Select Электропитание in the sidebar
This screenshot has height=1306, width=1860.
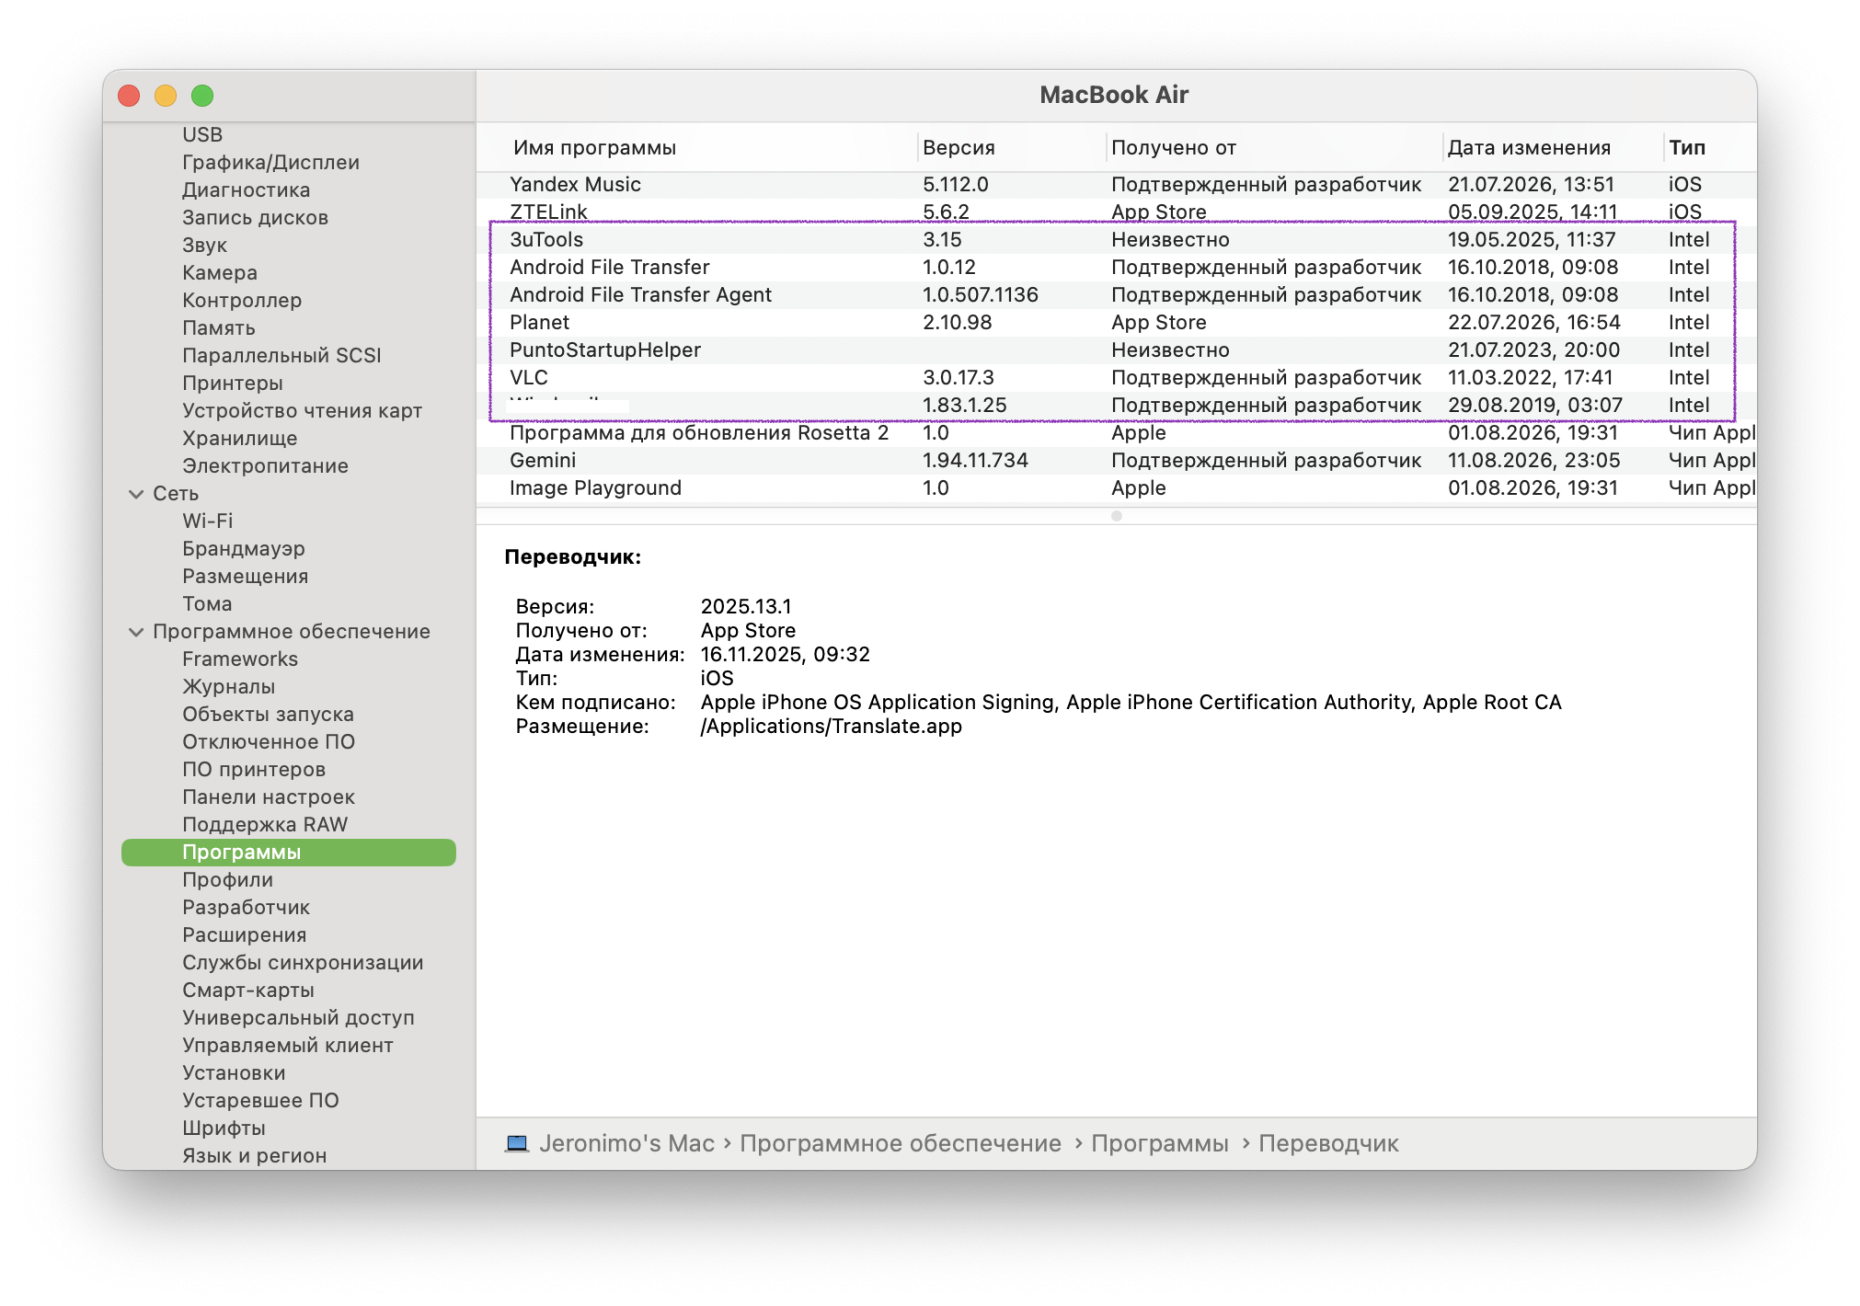[265, 466]
